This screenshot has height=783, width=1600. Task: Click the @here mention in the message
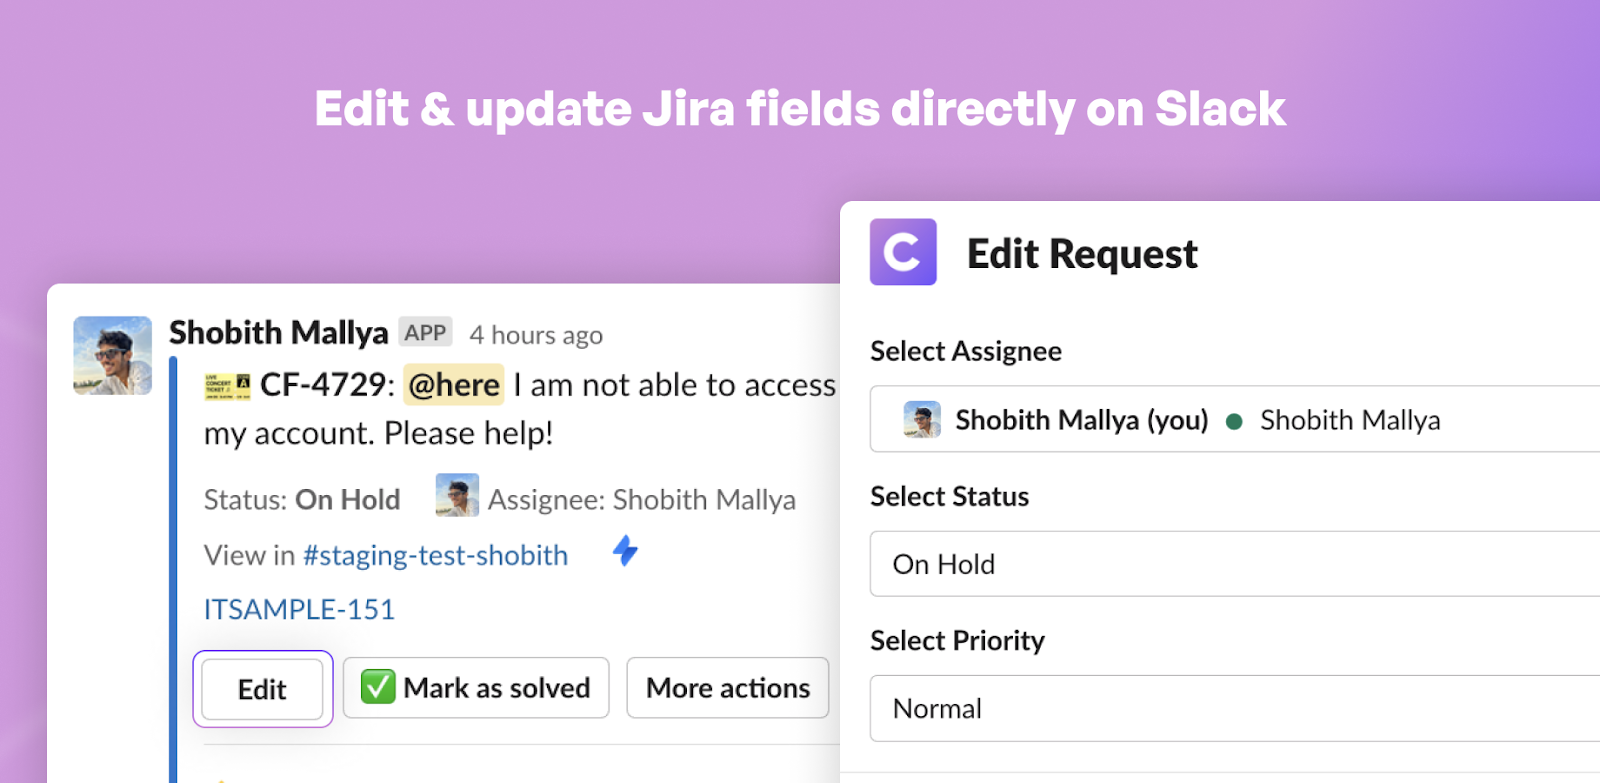point(454,385)
